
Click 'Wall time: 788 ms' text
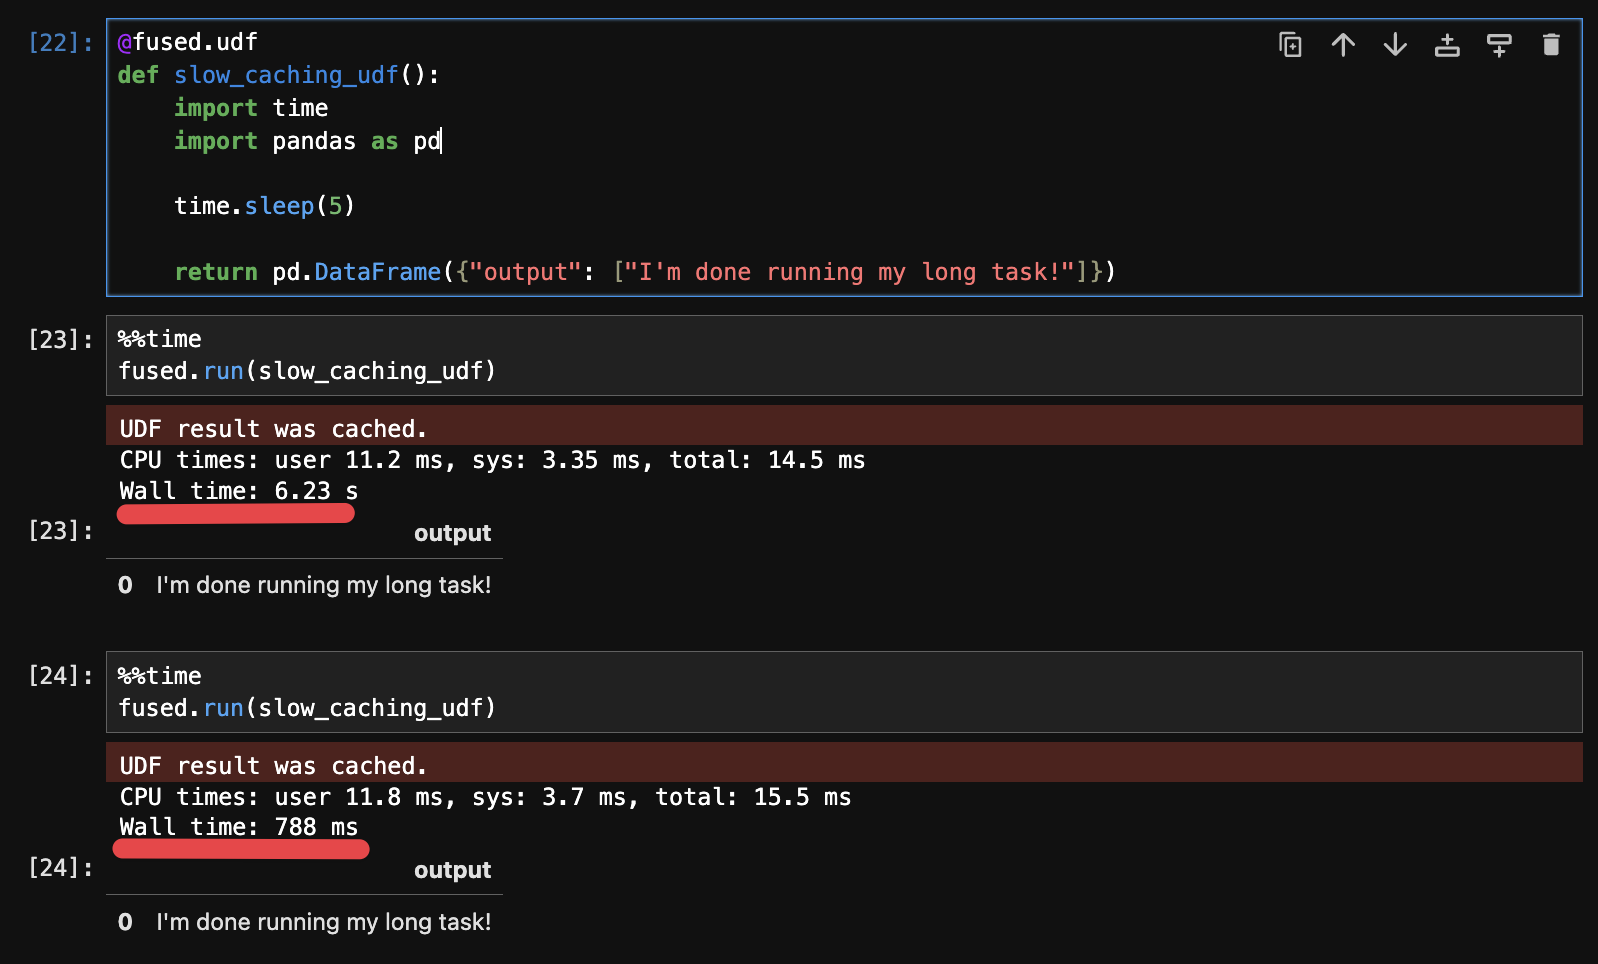pos(239,827)
